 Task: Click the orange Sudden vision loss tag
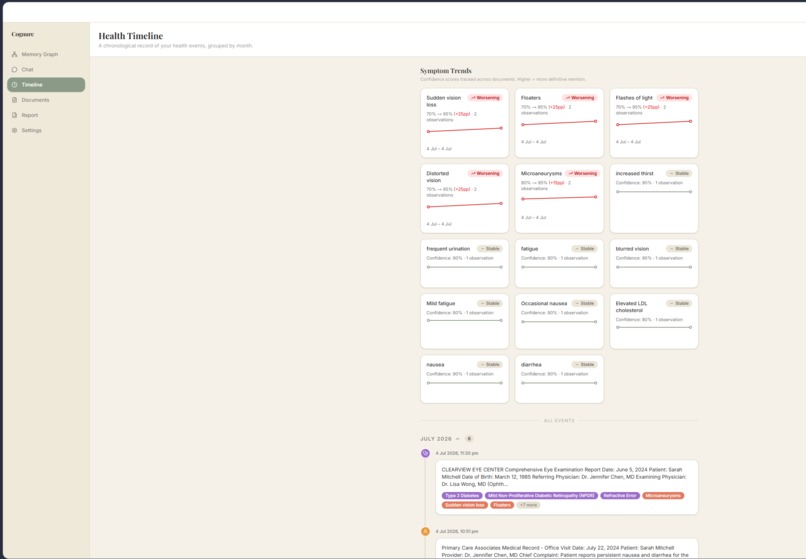click(465, 505)
